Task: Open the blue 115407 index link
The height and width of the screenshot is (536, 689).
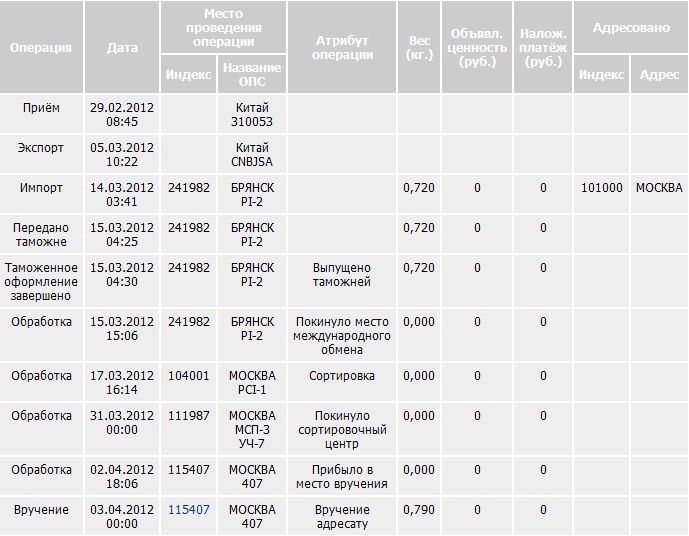Action: [189, 510]
